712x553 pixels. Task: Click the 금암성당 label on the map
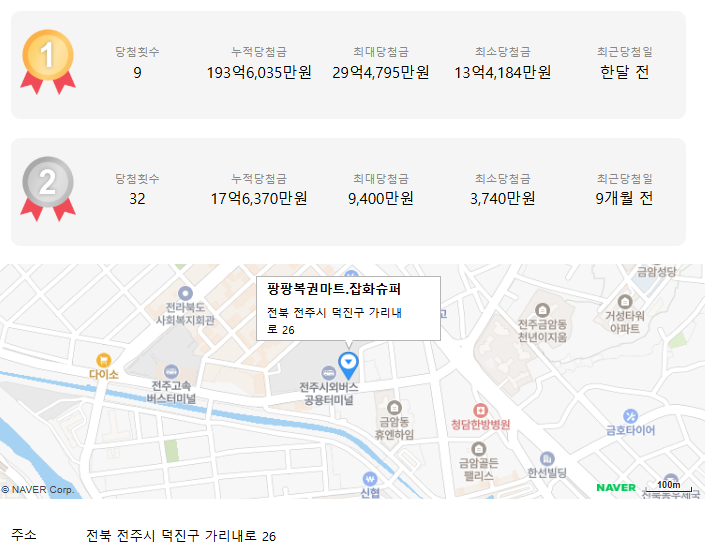coord(657,272)
